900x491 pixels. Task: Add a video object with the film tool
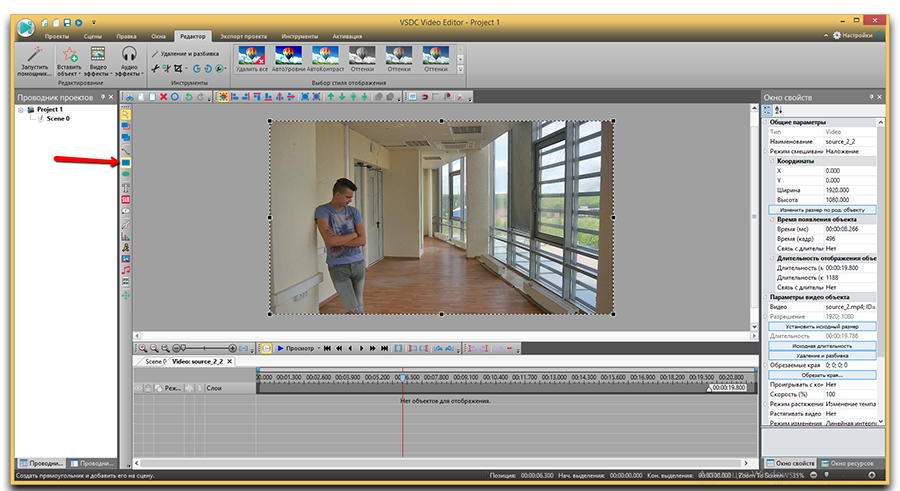(126, 283)
